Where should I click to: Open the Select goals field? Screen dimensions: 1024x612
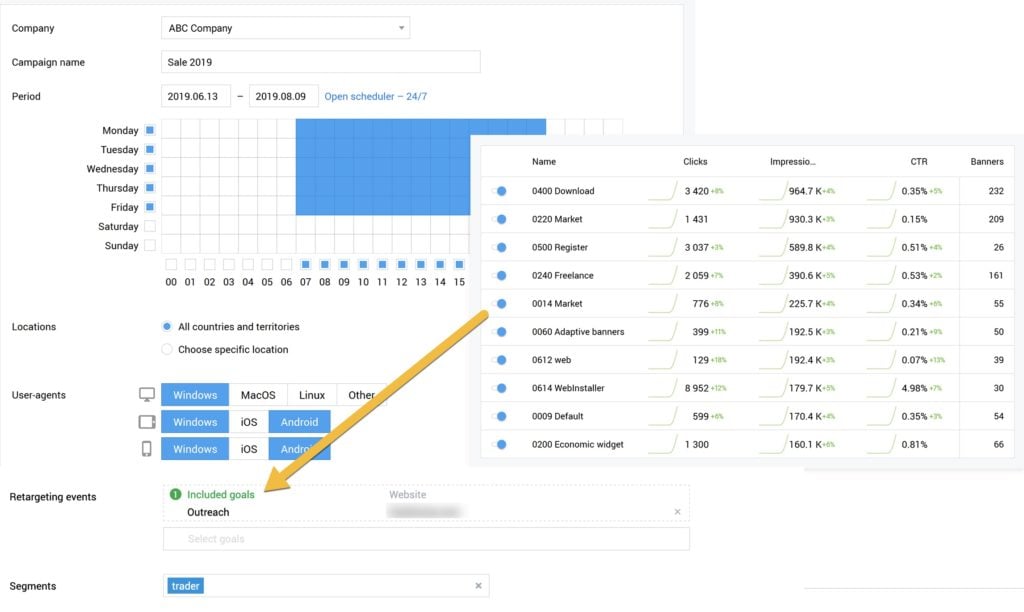[426, 539]
